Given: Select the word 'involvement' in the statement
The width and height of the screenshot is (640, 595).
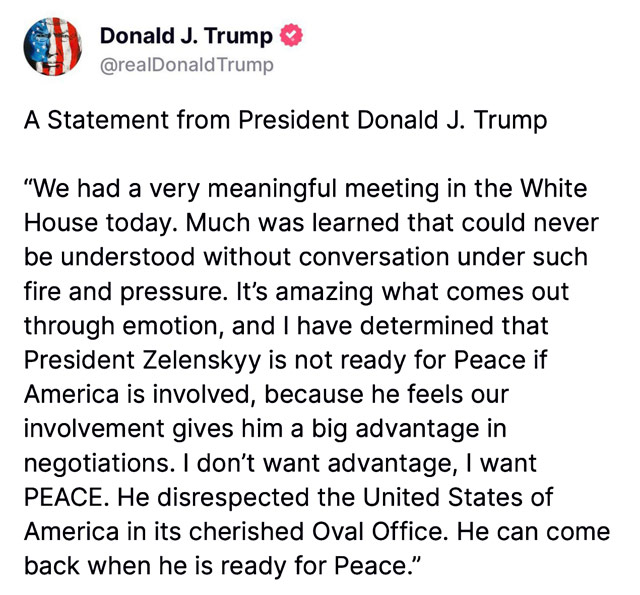Looking at the screenshot, I should 94,429.
